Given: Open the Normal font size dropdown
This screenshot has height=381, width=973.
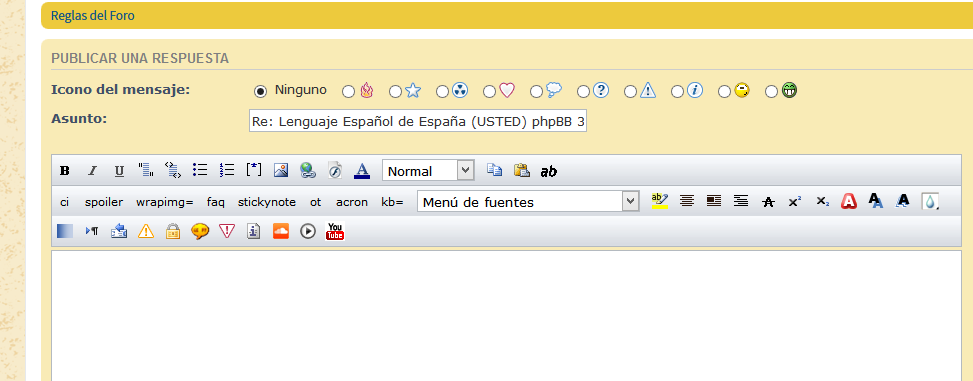Looking at the screenshot, I should point(428,171).
